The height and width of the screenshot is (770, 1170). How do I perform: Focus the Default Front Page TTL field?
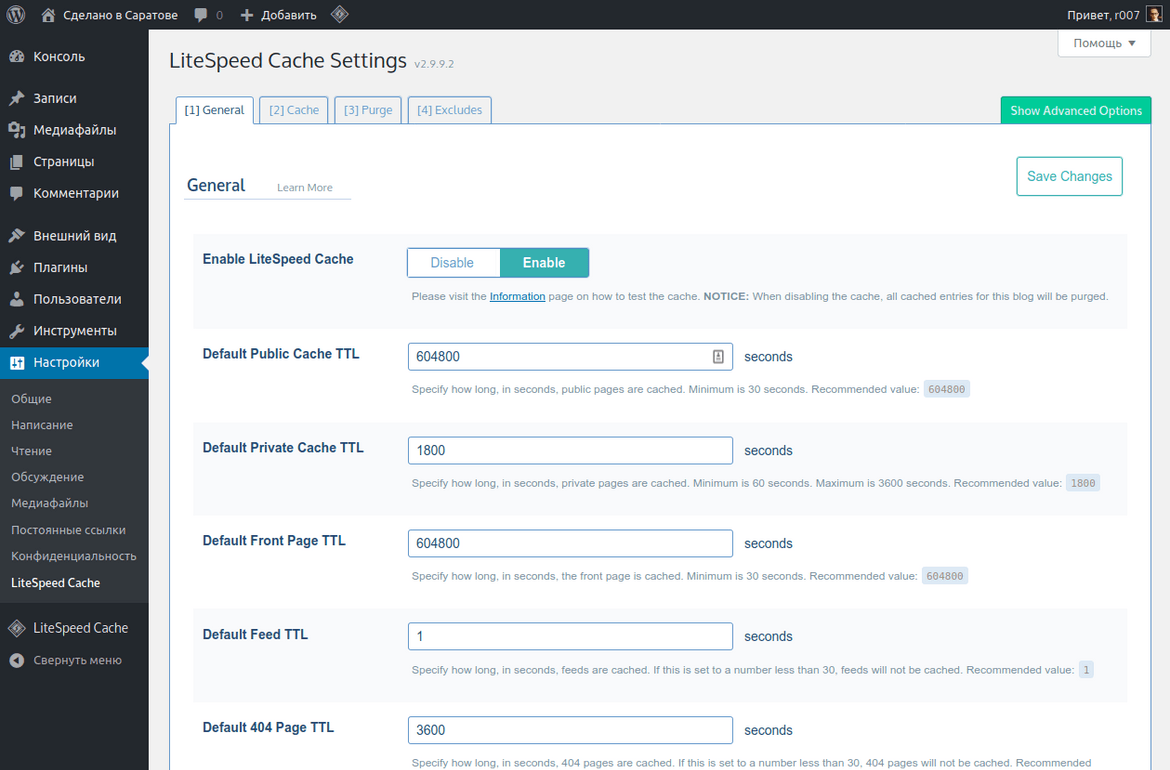click(570, 543)
